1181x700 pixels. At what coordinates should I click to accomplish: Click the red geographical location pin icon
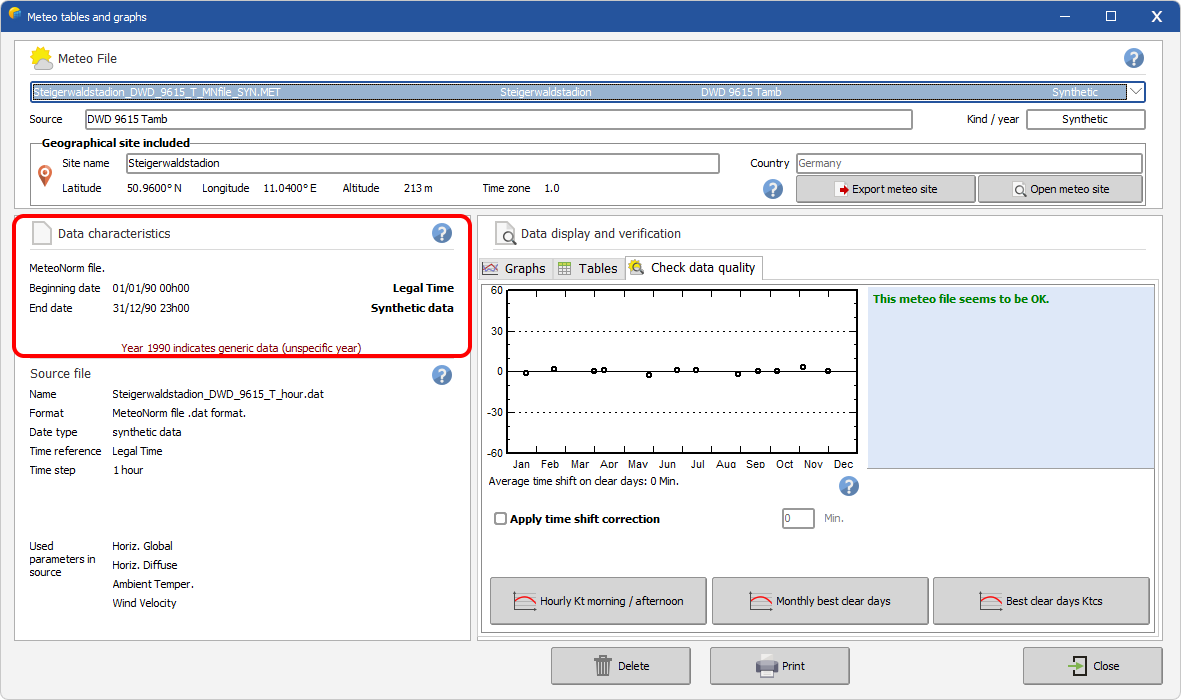click(x=45, y=176)
